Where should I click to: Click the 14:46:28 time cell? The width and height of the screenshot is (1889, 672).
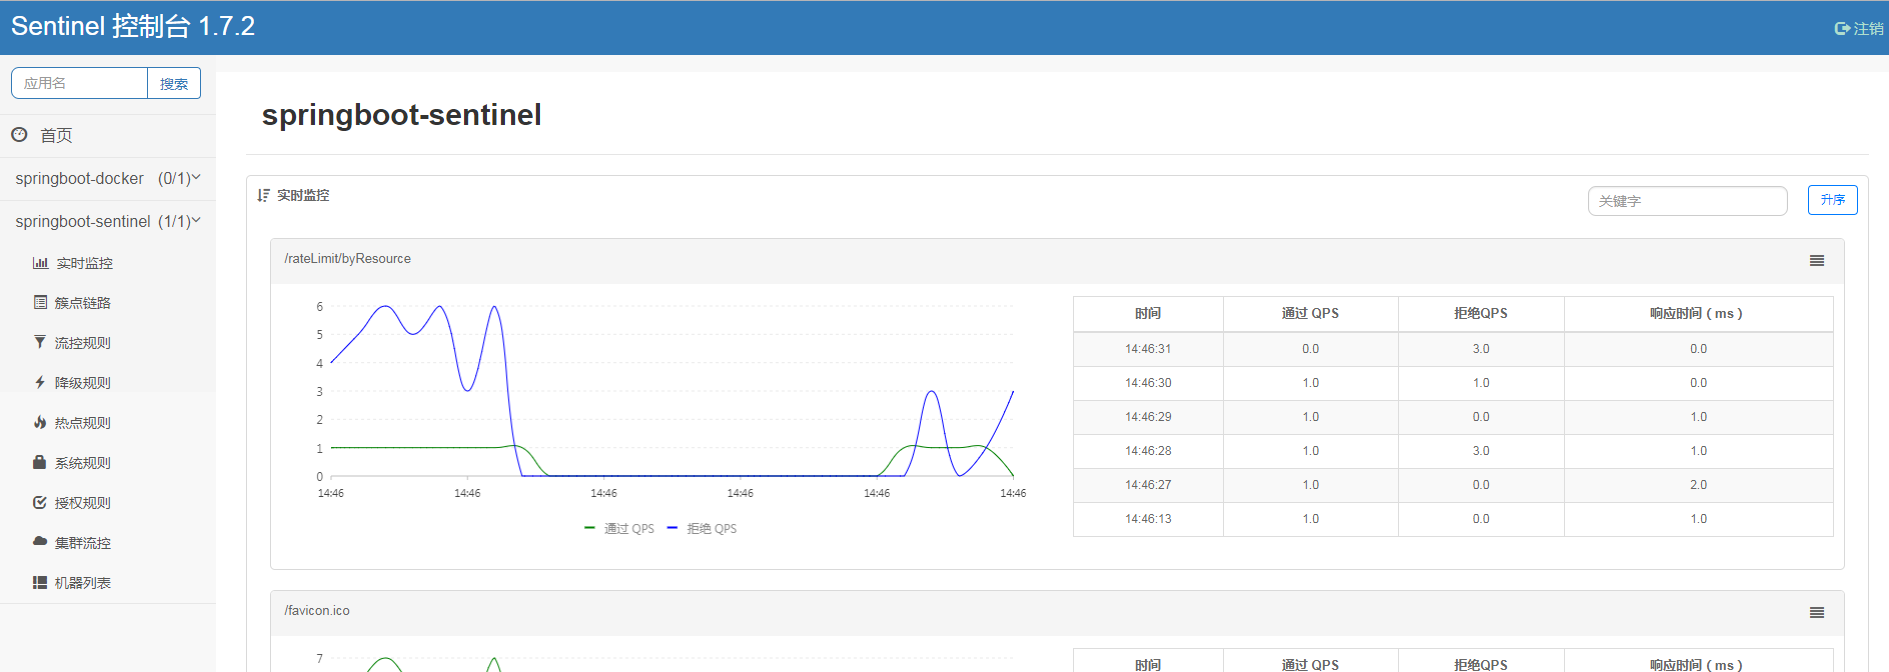[x=1148, y=451]
